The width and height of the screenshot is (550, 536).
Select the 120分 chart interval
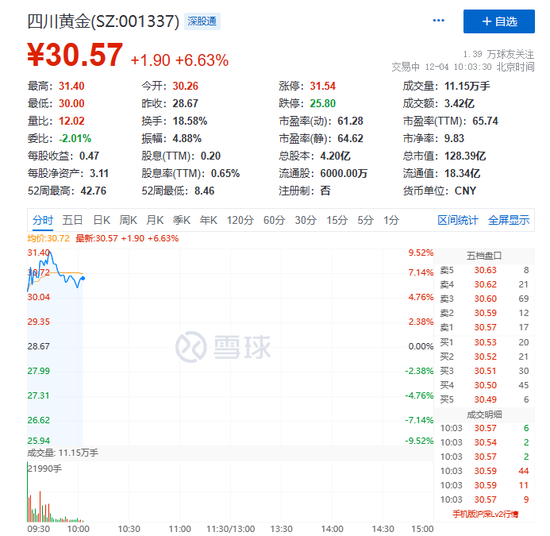point(240,220)
